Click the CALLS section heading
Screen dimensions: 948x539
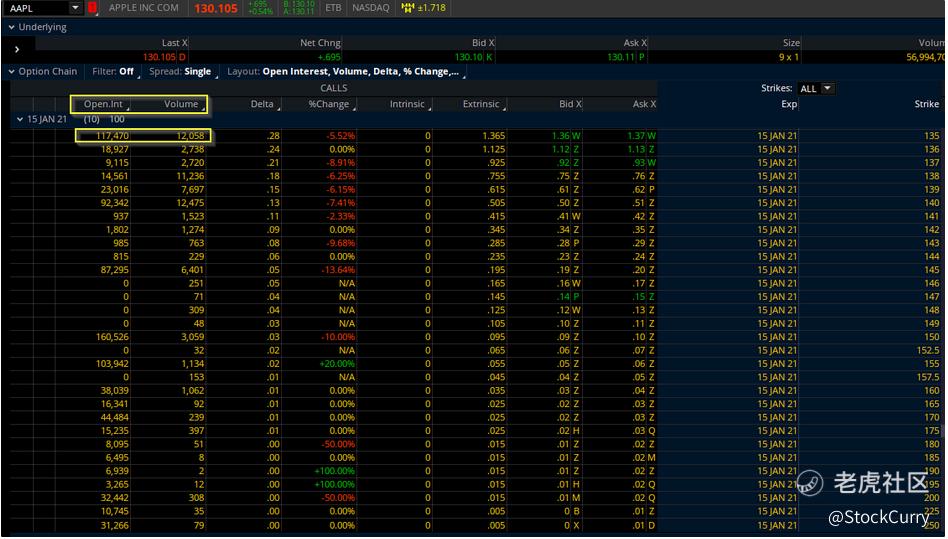[x=334, y=88]
